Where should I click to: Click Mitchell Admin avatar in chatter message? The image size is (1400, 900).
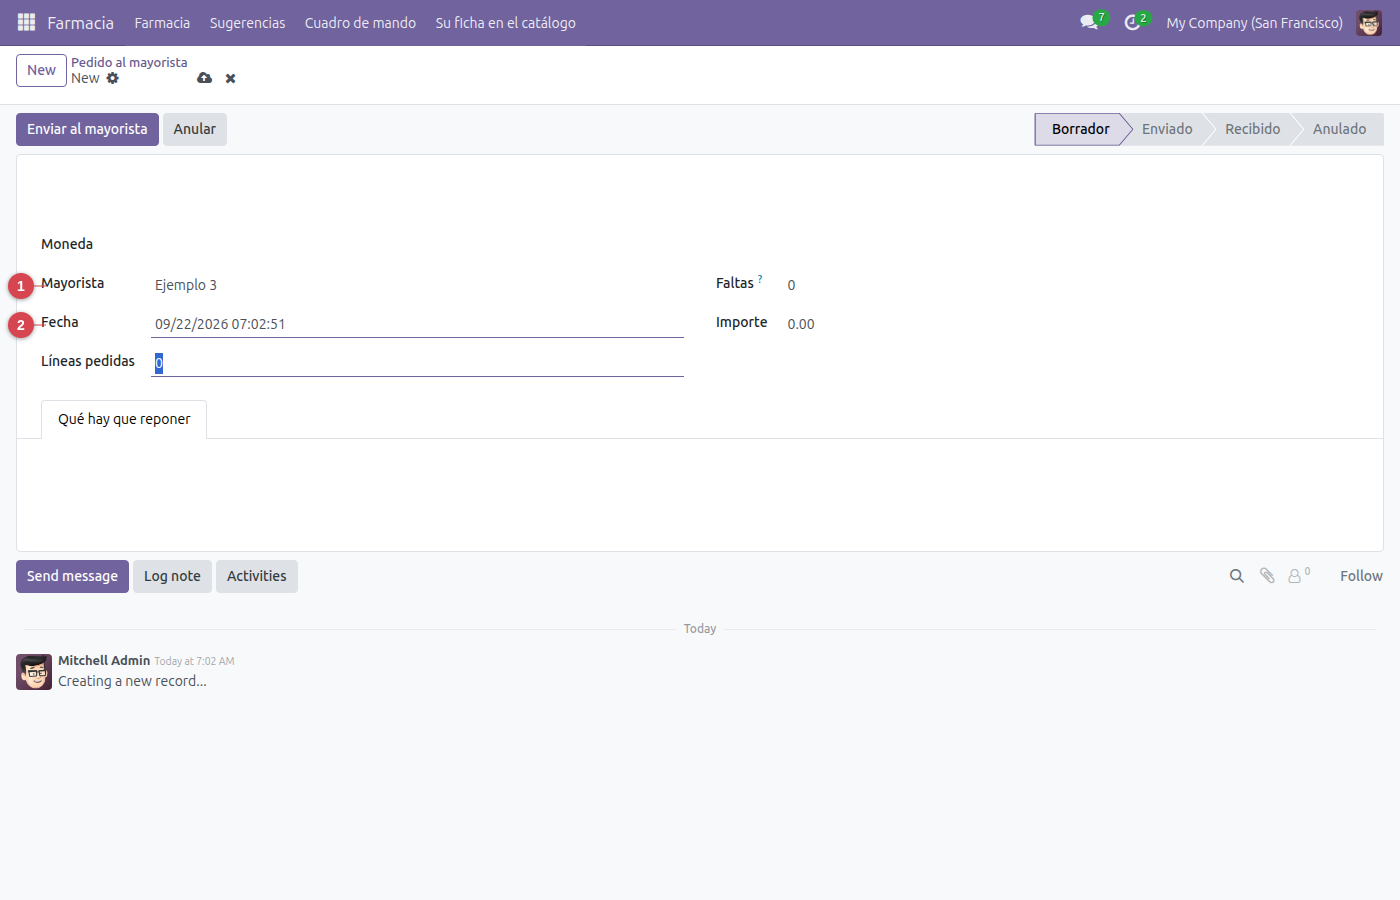coord(34,672)
